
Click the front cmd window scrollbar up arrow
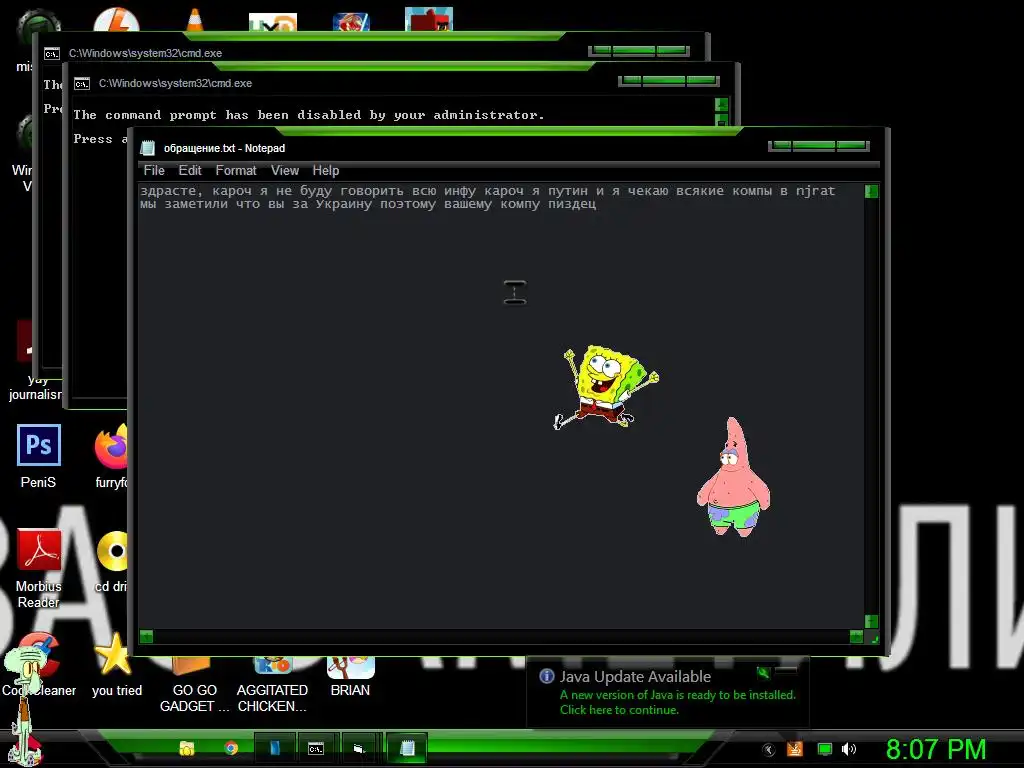721,104
